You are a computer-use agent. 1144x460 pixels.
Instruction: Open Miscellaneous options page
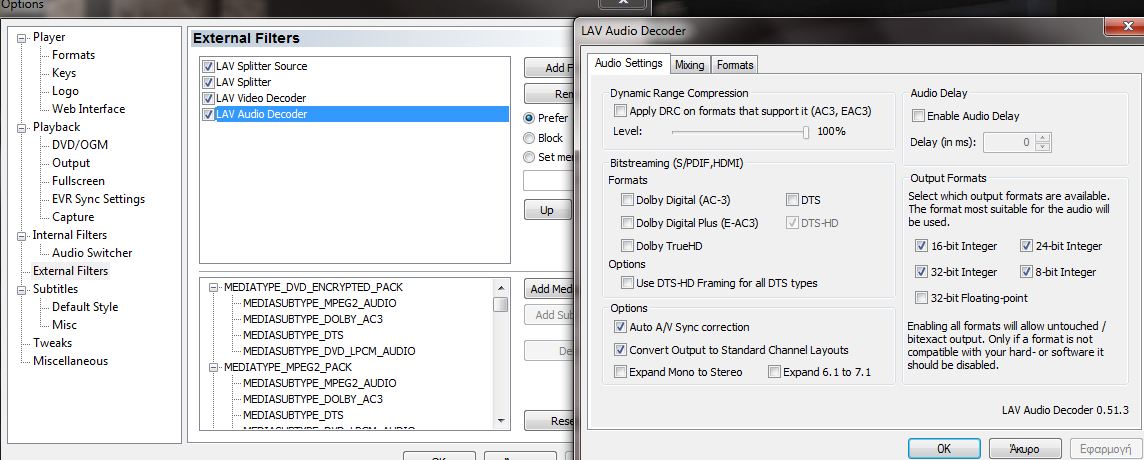[x=70, y=361]
